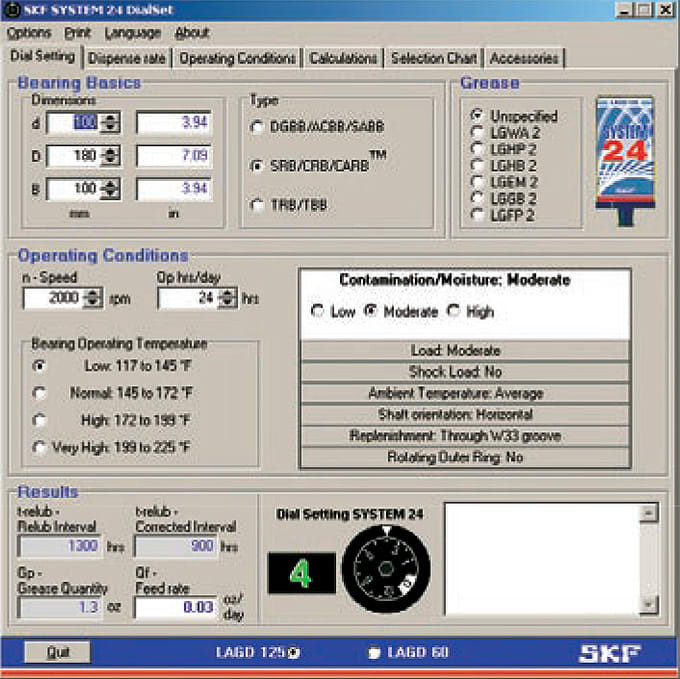Adjust the Op hrs/day spinner arrows
Image resolution: width=680 pixels, height=679 pixels.
tap(227, 298)
